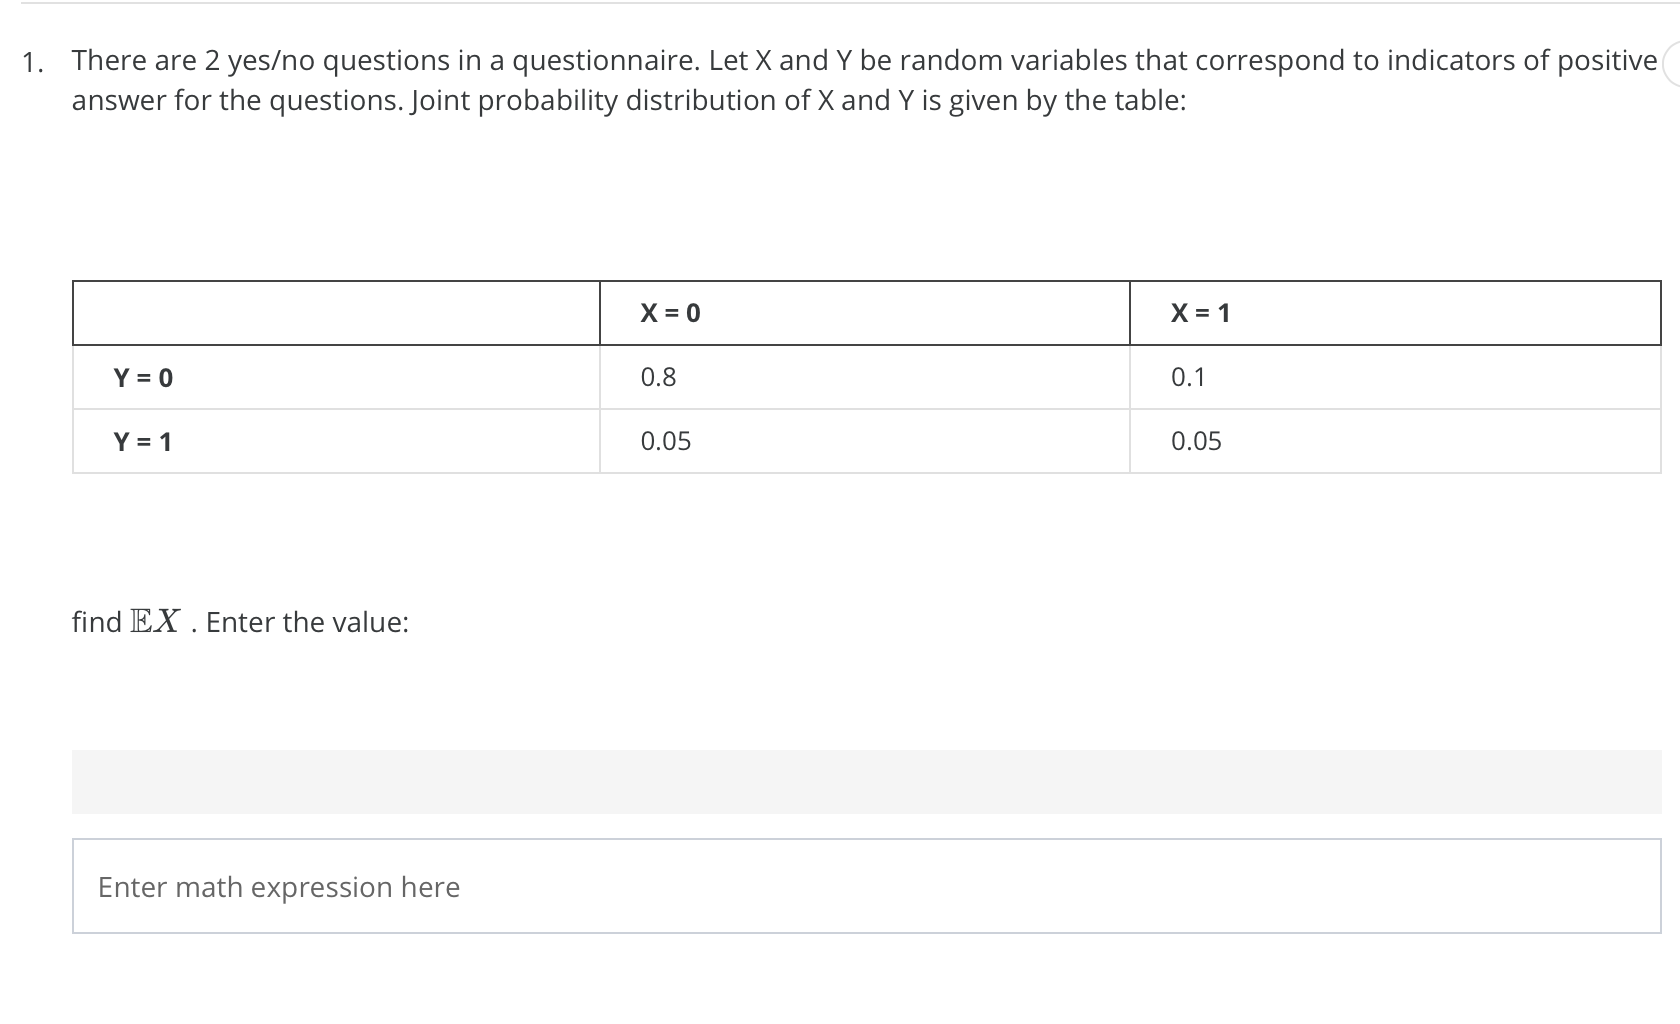The width and height of the screenshot is (1680, 1024).
Task: Click the X = 1 column header cell
Action: pos(1199,312)
